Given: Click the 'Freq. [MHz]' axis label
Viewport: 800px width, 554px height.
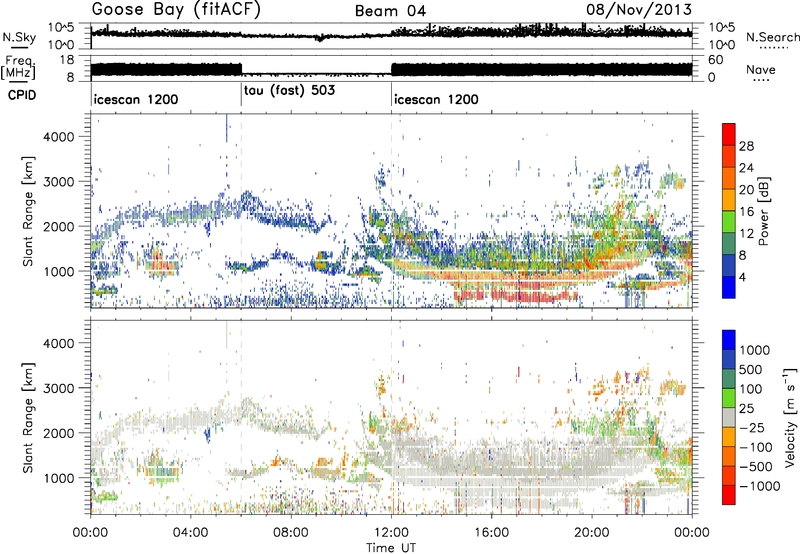Looking at the screenshot, I should [x=18, y=68].
